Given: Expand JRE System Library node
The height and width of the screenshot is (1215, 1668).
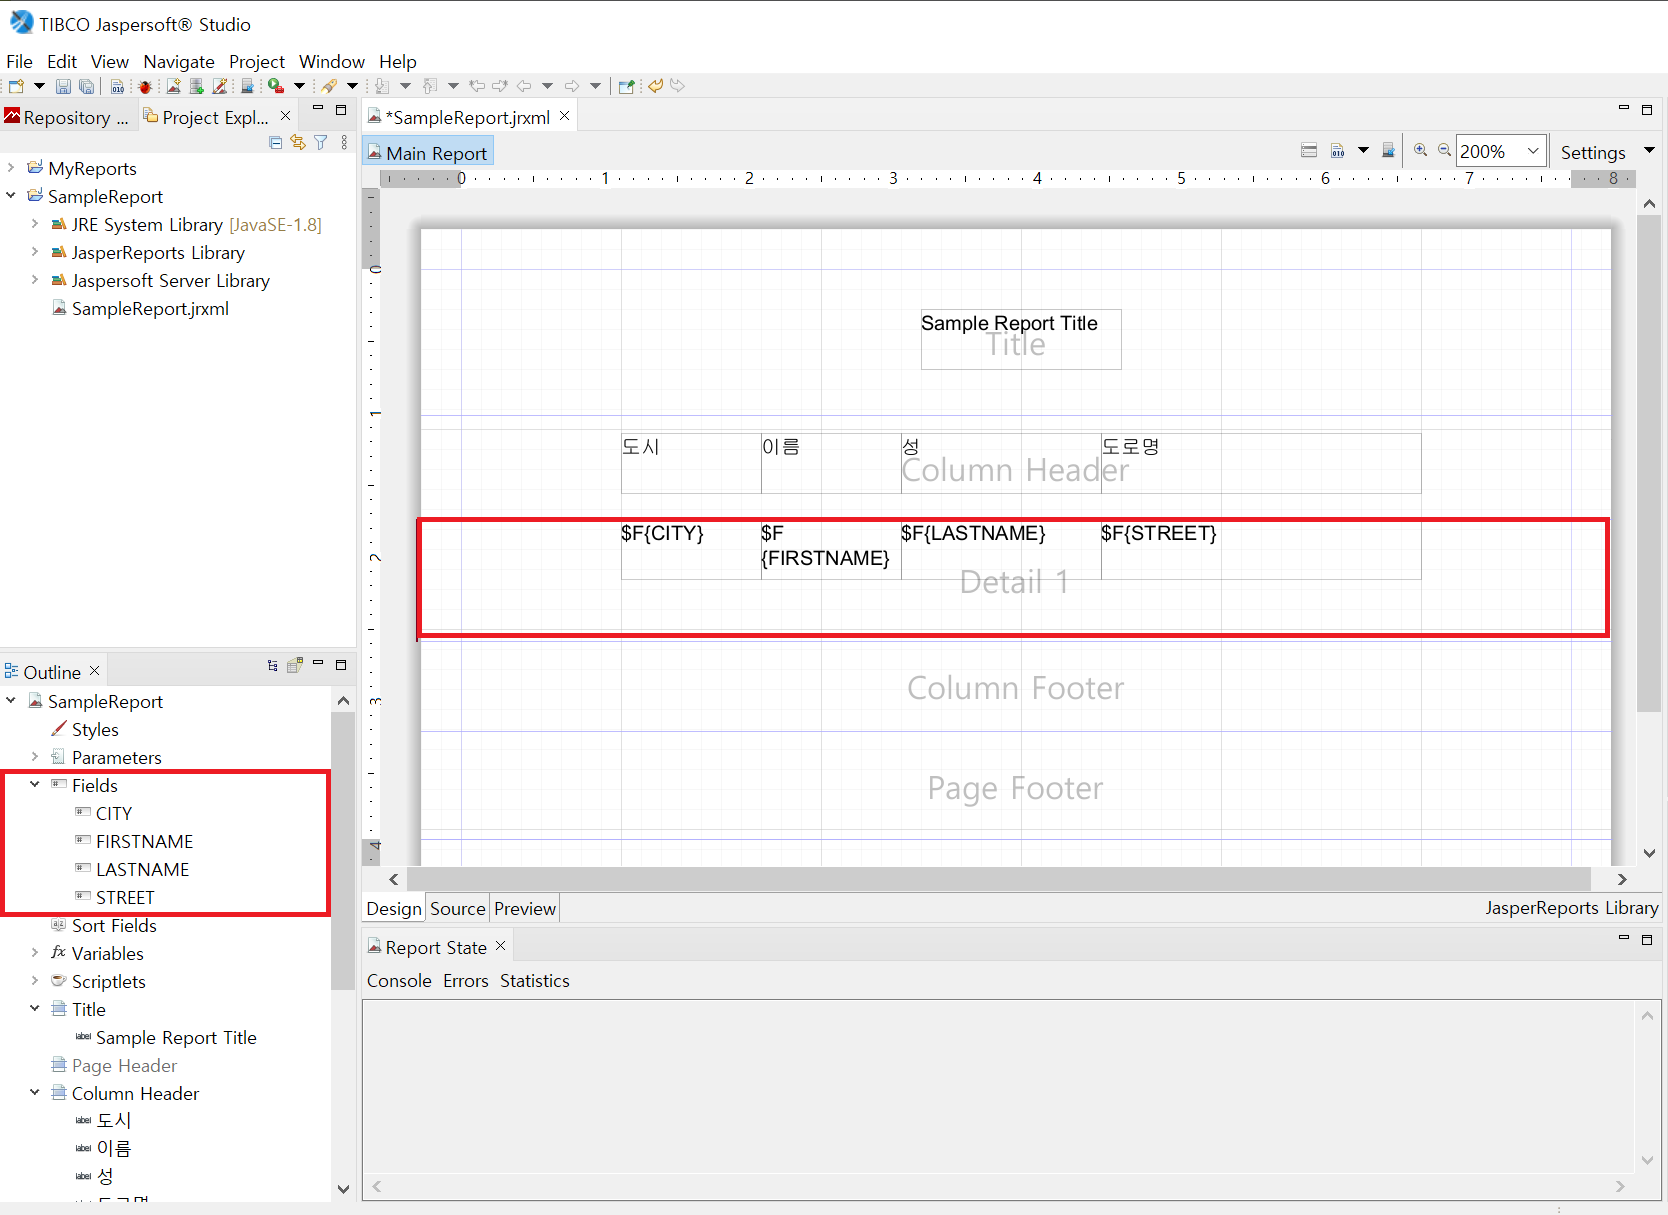Looking at the screenshot, I should (x=35, y=224).
